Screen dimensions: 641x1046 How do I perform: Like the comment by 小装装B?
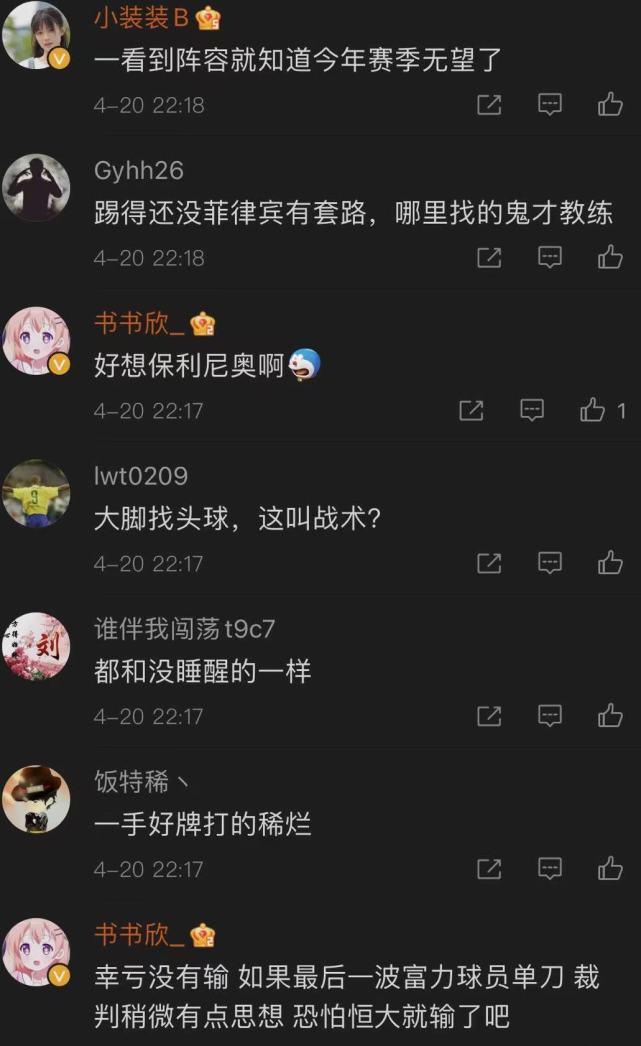coord(610,105)
